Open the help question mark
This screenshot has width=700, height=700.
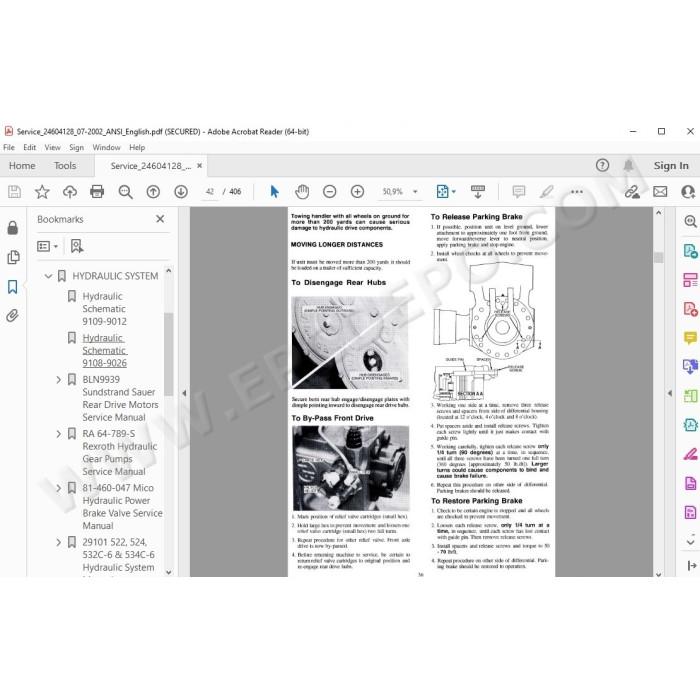(602, 166)
